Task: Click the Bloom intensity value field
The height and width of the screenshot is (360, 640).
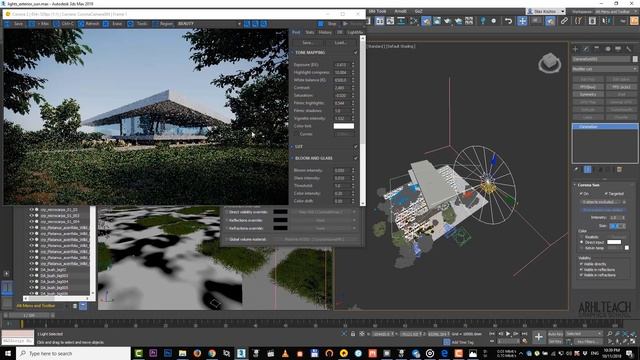Action: pyautogui.click(x=342, y=170)
